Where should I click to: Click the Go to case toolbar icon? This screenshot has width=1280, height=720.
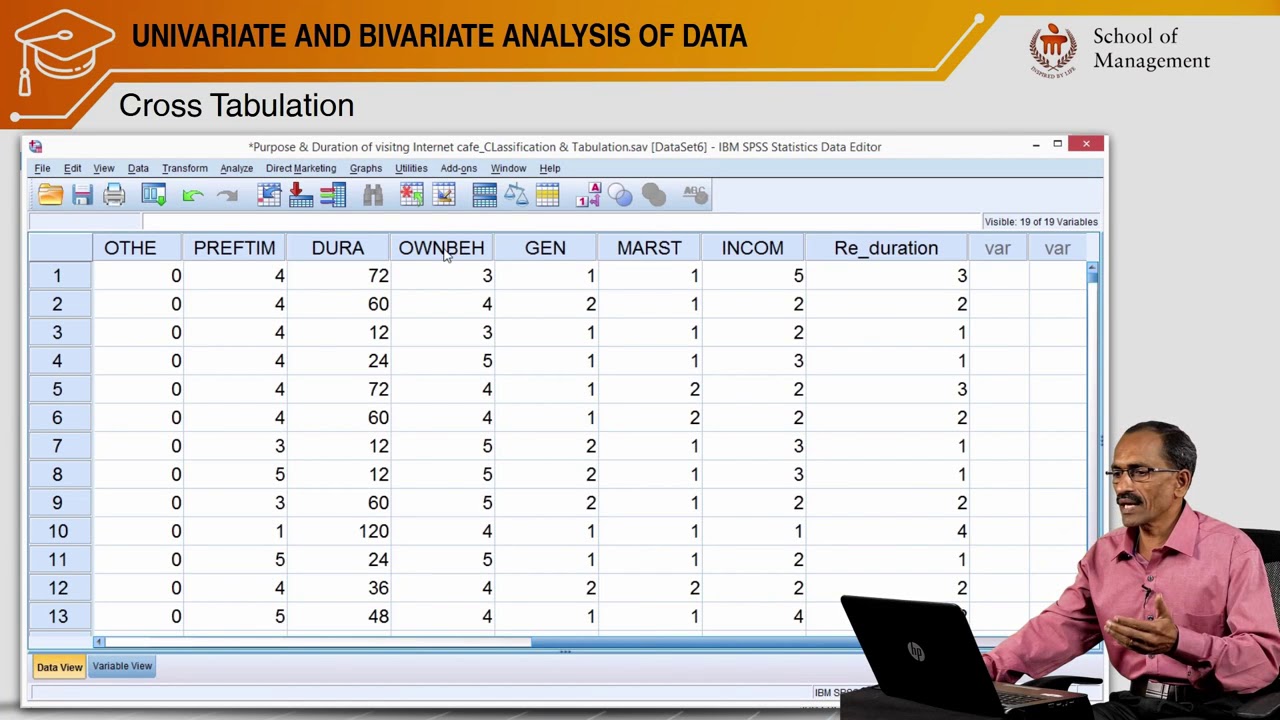pyautogui.click(x=269, y=195)
